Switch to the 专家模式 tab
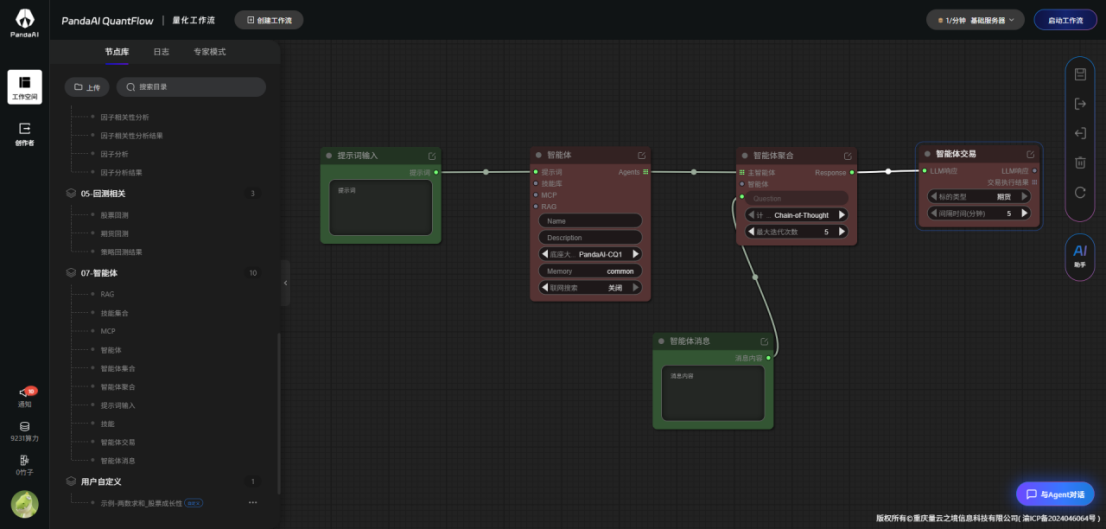Viewport: 1106px width, 529px height. click(x=209, y=52)
